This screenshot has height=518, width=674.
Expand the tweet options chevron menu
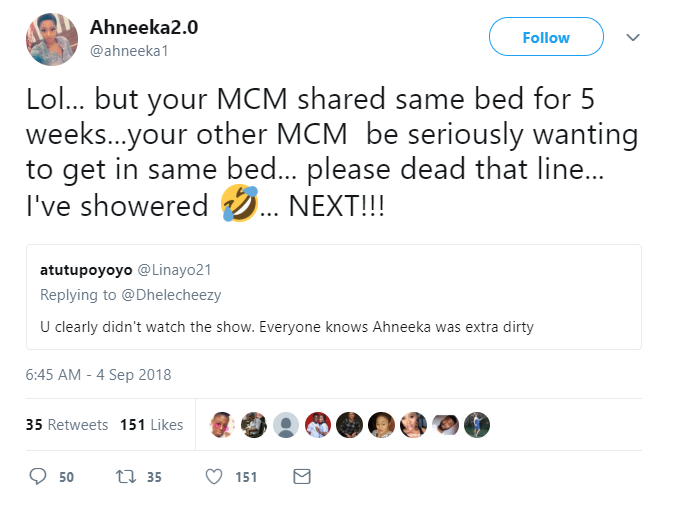(x=632, y=37)
